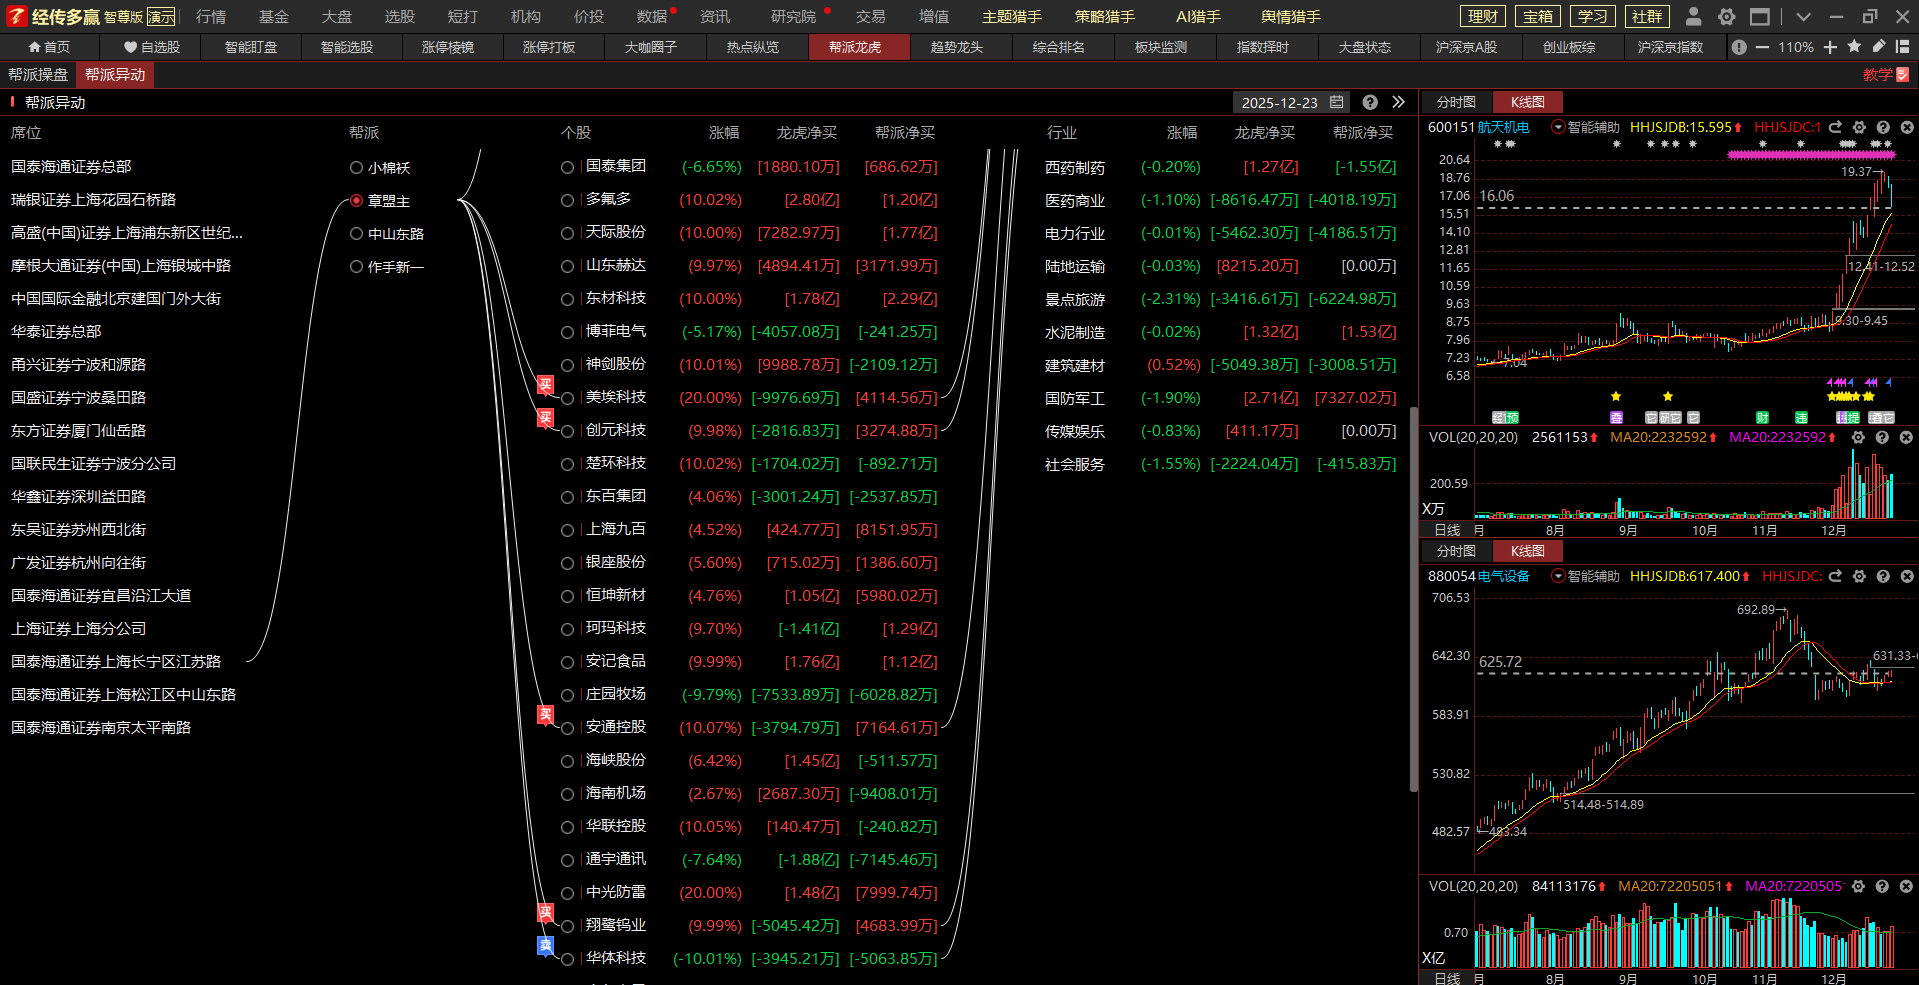Expand panel with double chevron arrow
Screen dimensions: 1919x985
click(1398, 102)
